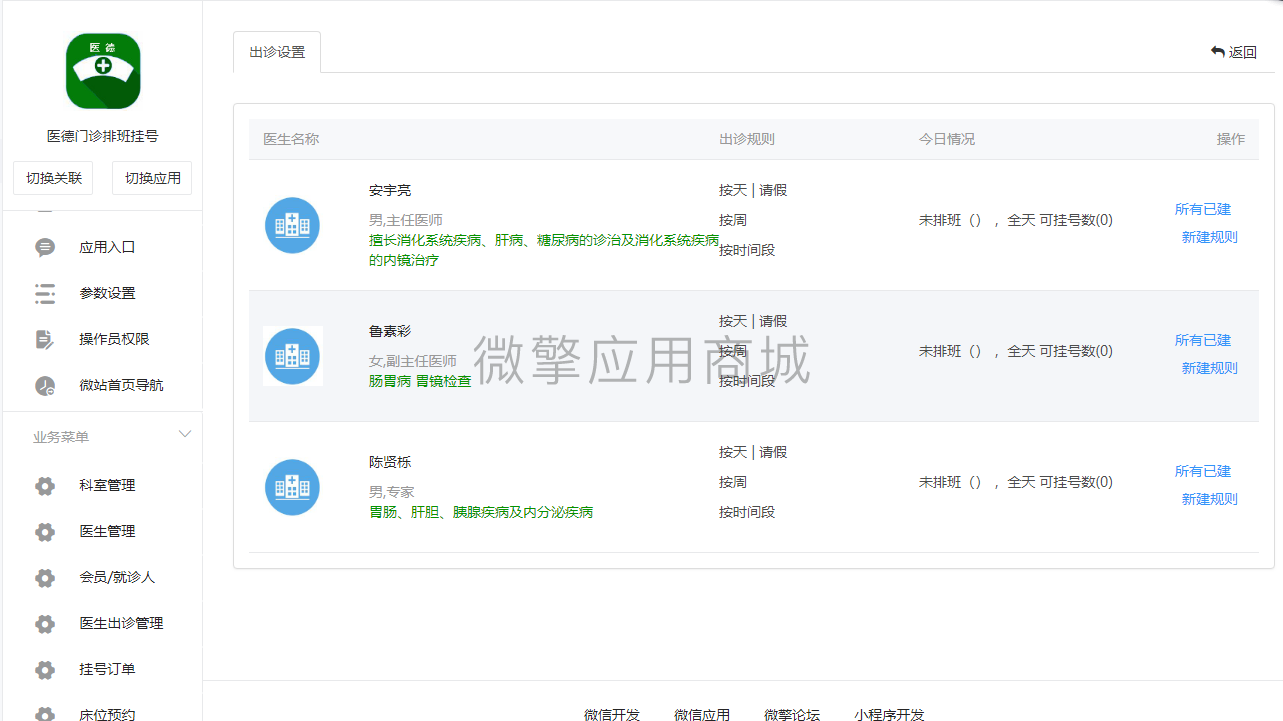The width and height of the screenshot is (1283, 721).
Task: Click doctor name 鲁素彩
Action: (x=390, y=331)
